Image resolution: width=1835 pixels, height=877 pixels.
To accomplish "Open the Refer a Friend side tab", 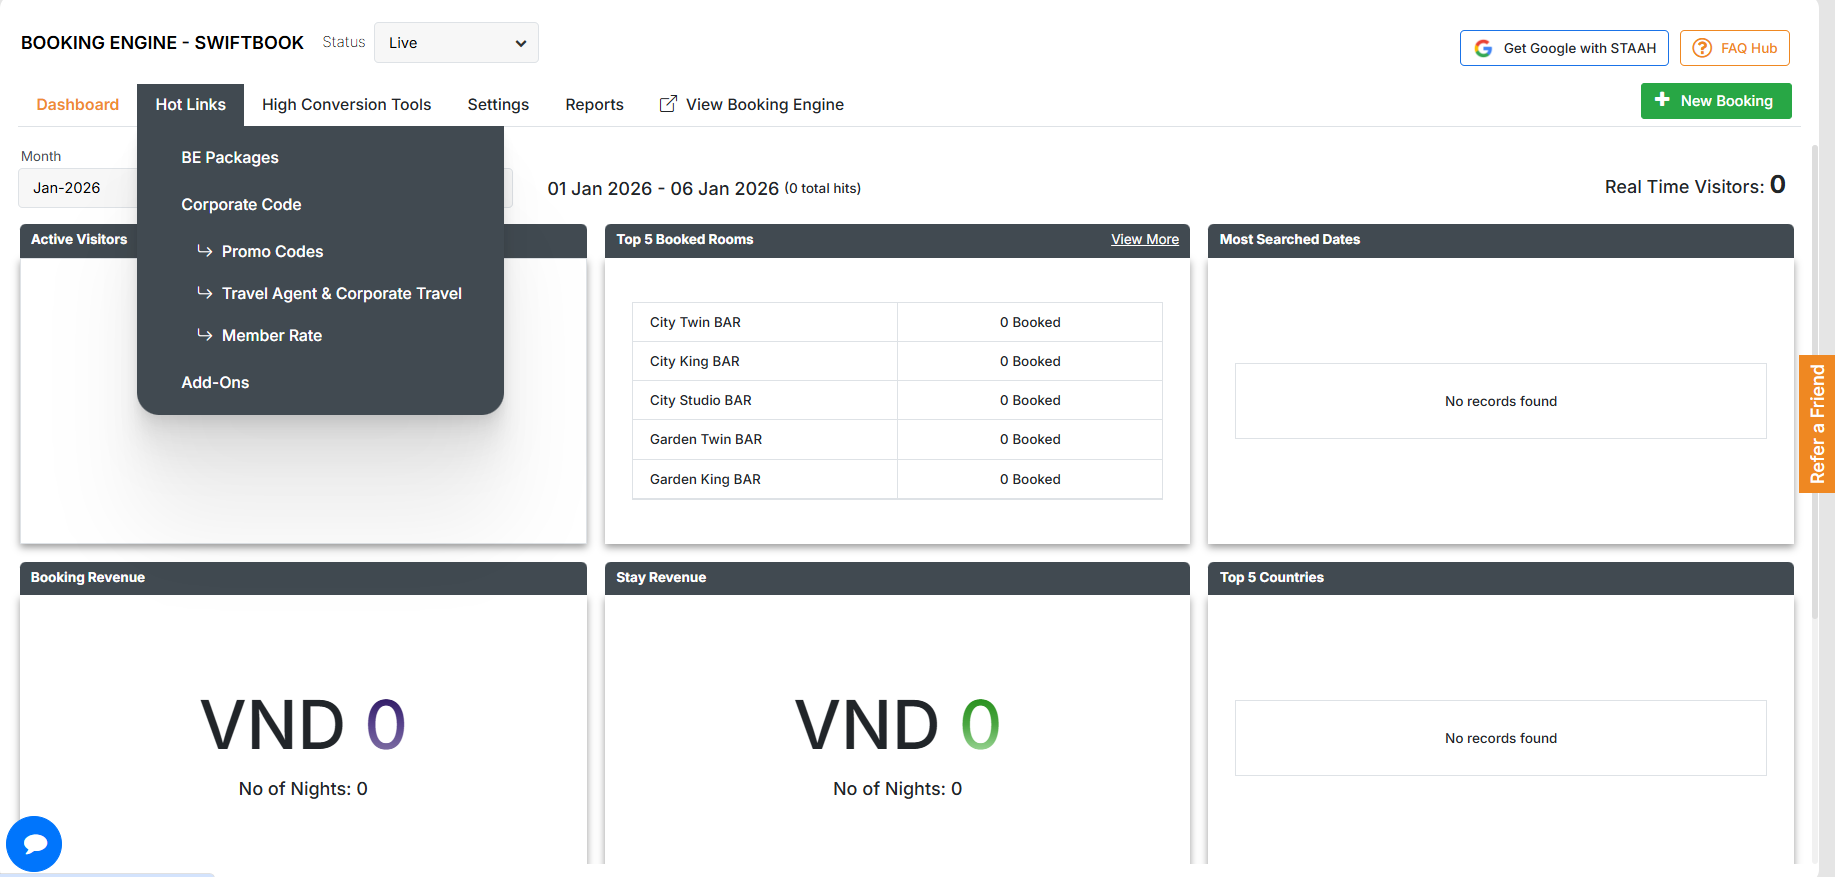I will click(1816, 424).
